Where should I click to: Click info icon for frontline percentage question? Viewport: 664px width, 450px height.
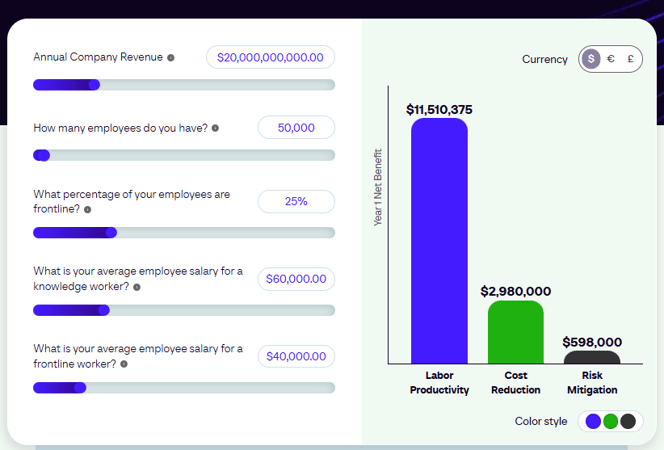(x=88, y=210)
